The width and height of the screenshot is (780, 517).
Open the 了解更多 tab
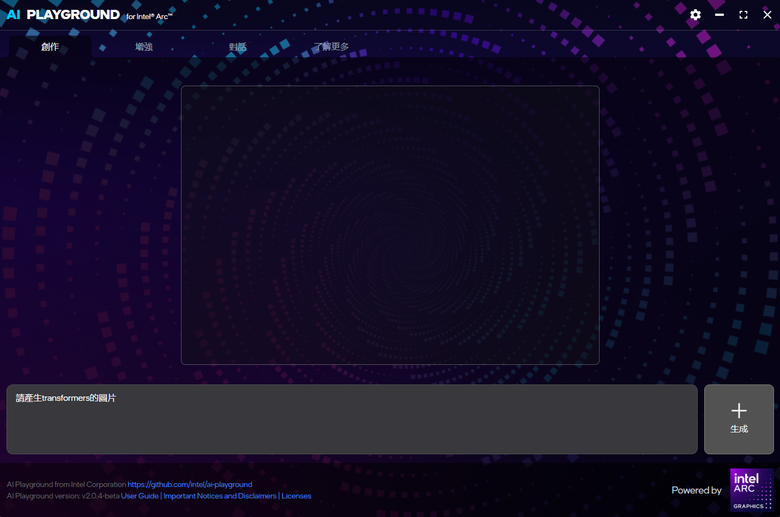331,47
